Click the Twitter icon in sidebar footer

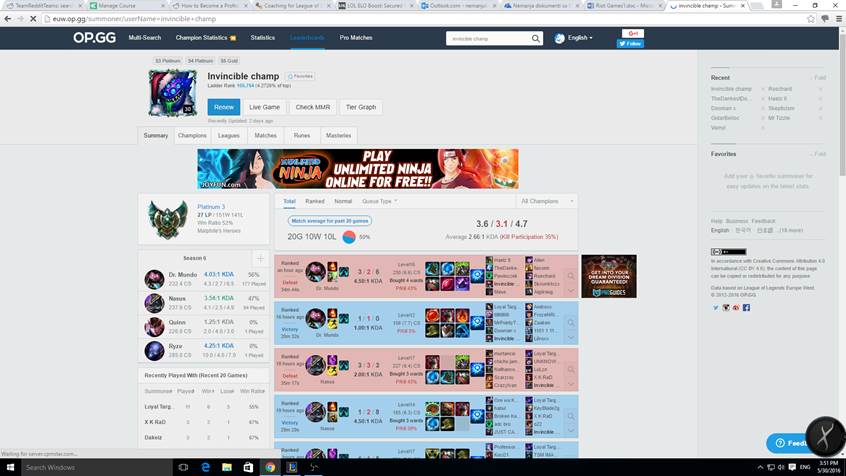coord(715,308)
